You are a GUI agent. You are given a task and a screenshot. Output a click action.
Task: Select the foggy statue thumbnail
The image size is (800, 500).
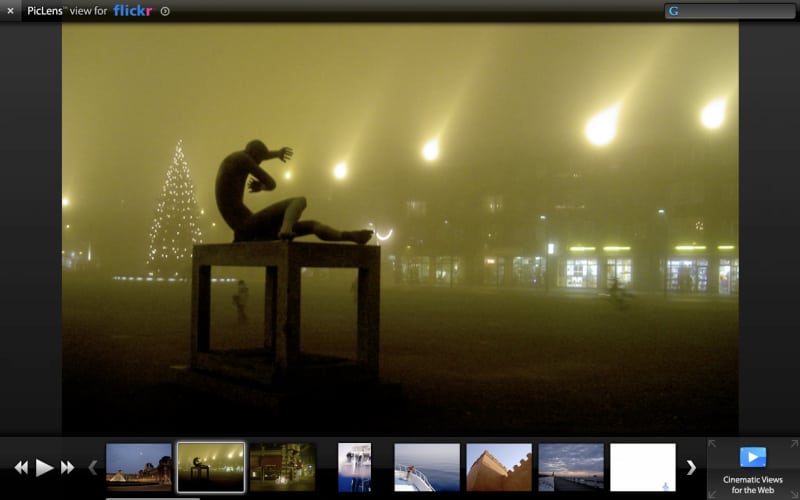pos(211,467)
